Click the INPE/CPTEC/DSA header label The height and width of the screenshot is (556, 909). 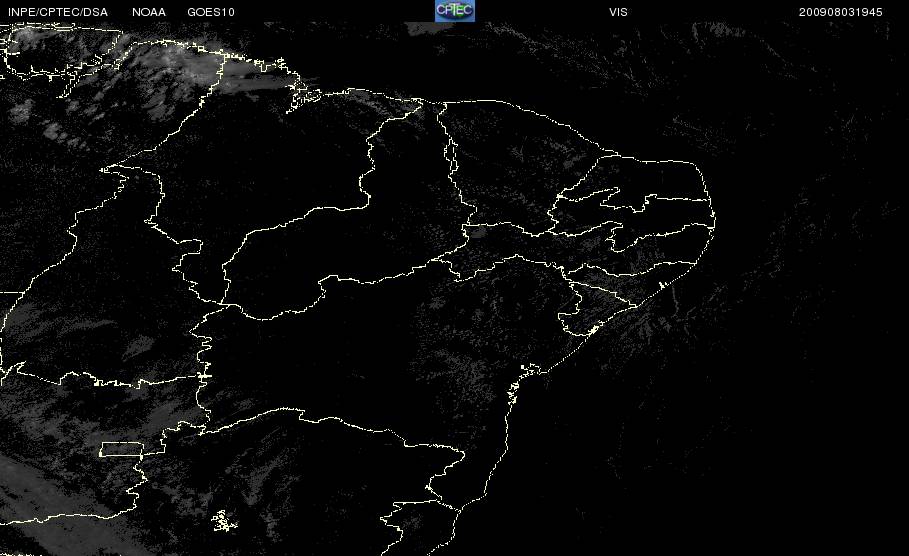pyautogui.click(x=58, y=12)
